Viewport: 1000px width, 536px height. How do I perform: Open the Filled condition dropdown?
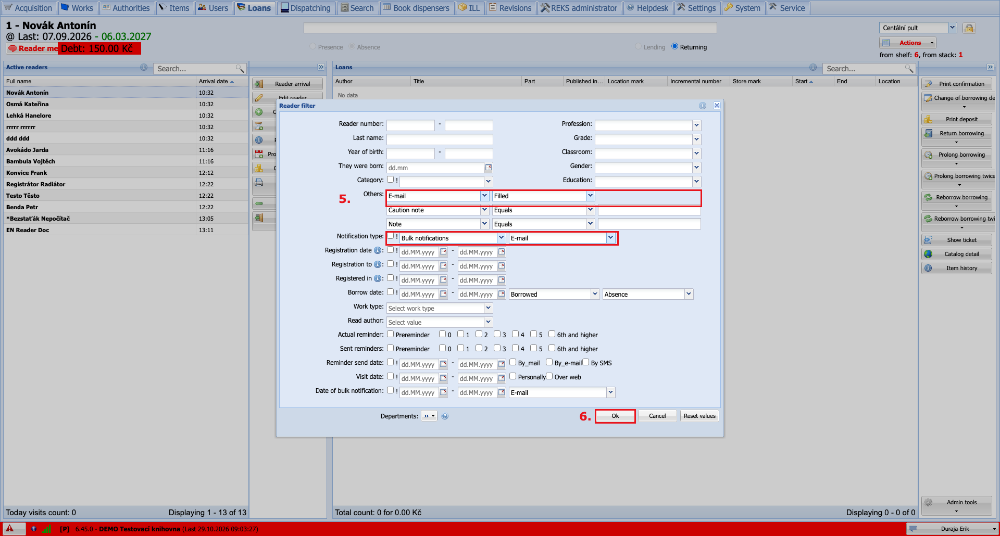(x=591, y=196)
